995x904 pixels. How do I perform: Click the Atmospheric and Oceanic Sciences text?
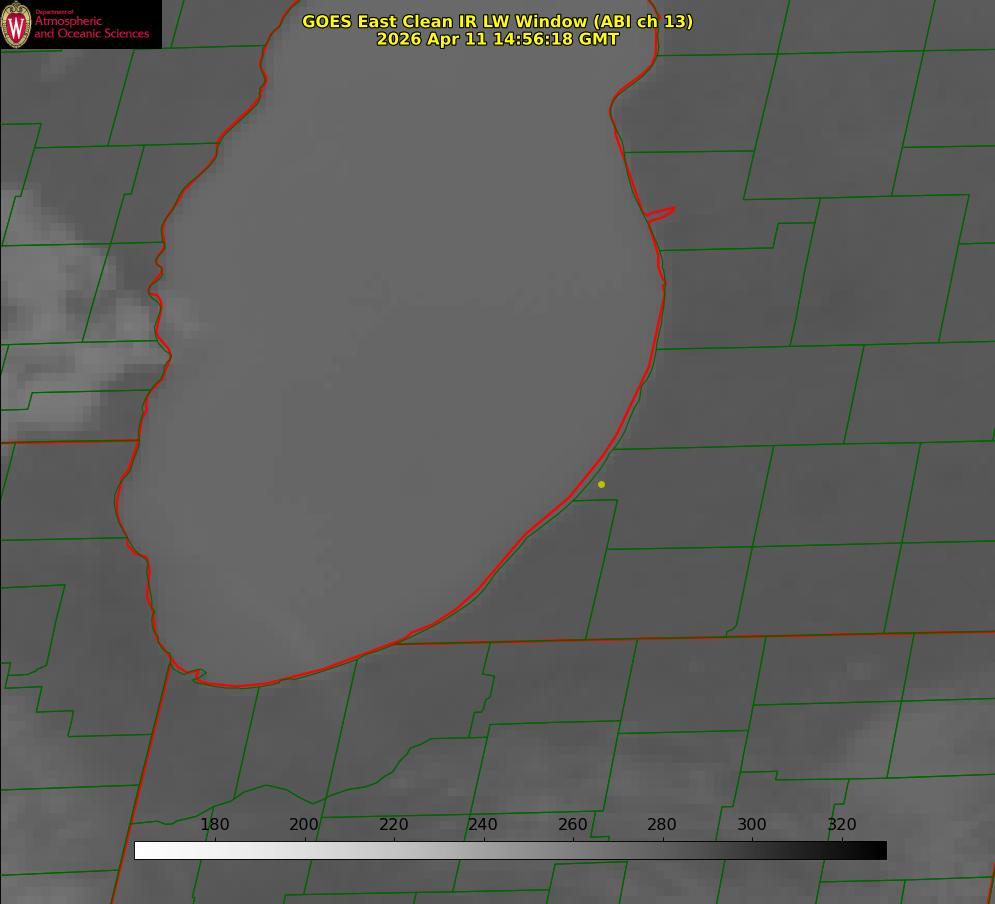point(91,27)
